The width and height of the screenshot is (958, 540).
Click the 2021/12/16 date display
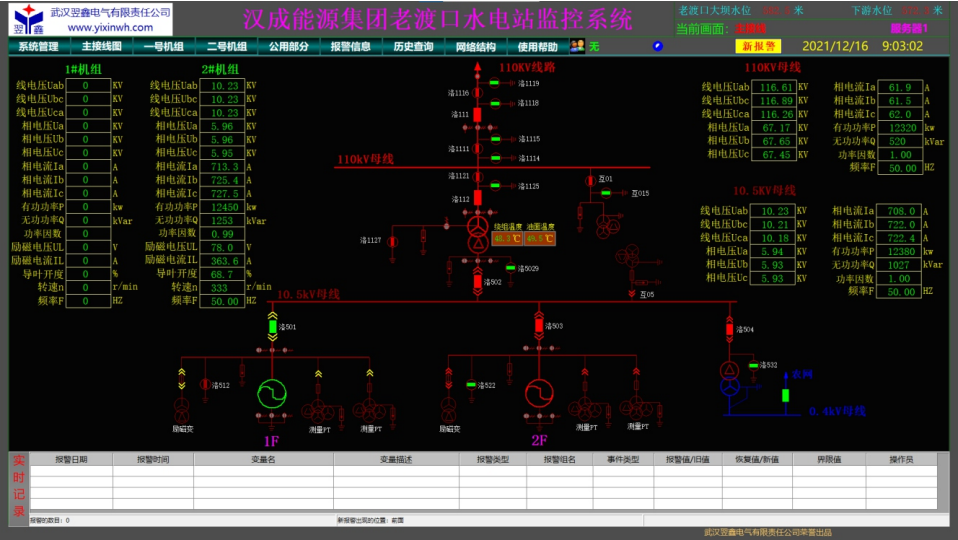pyautogui.click(x=835, y=46)
